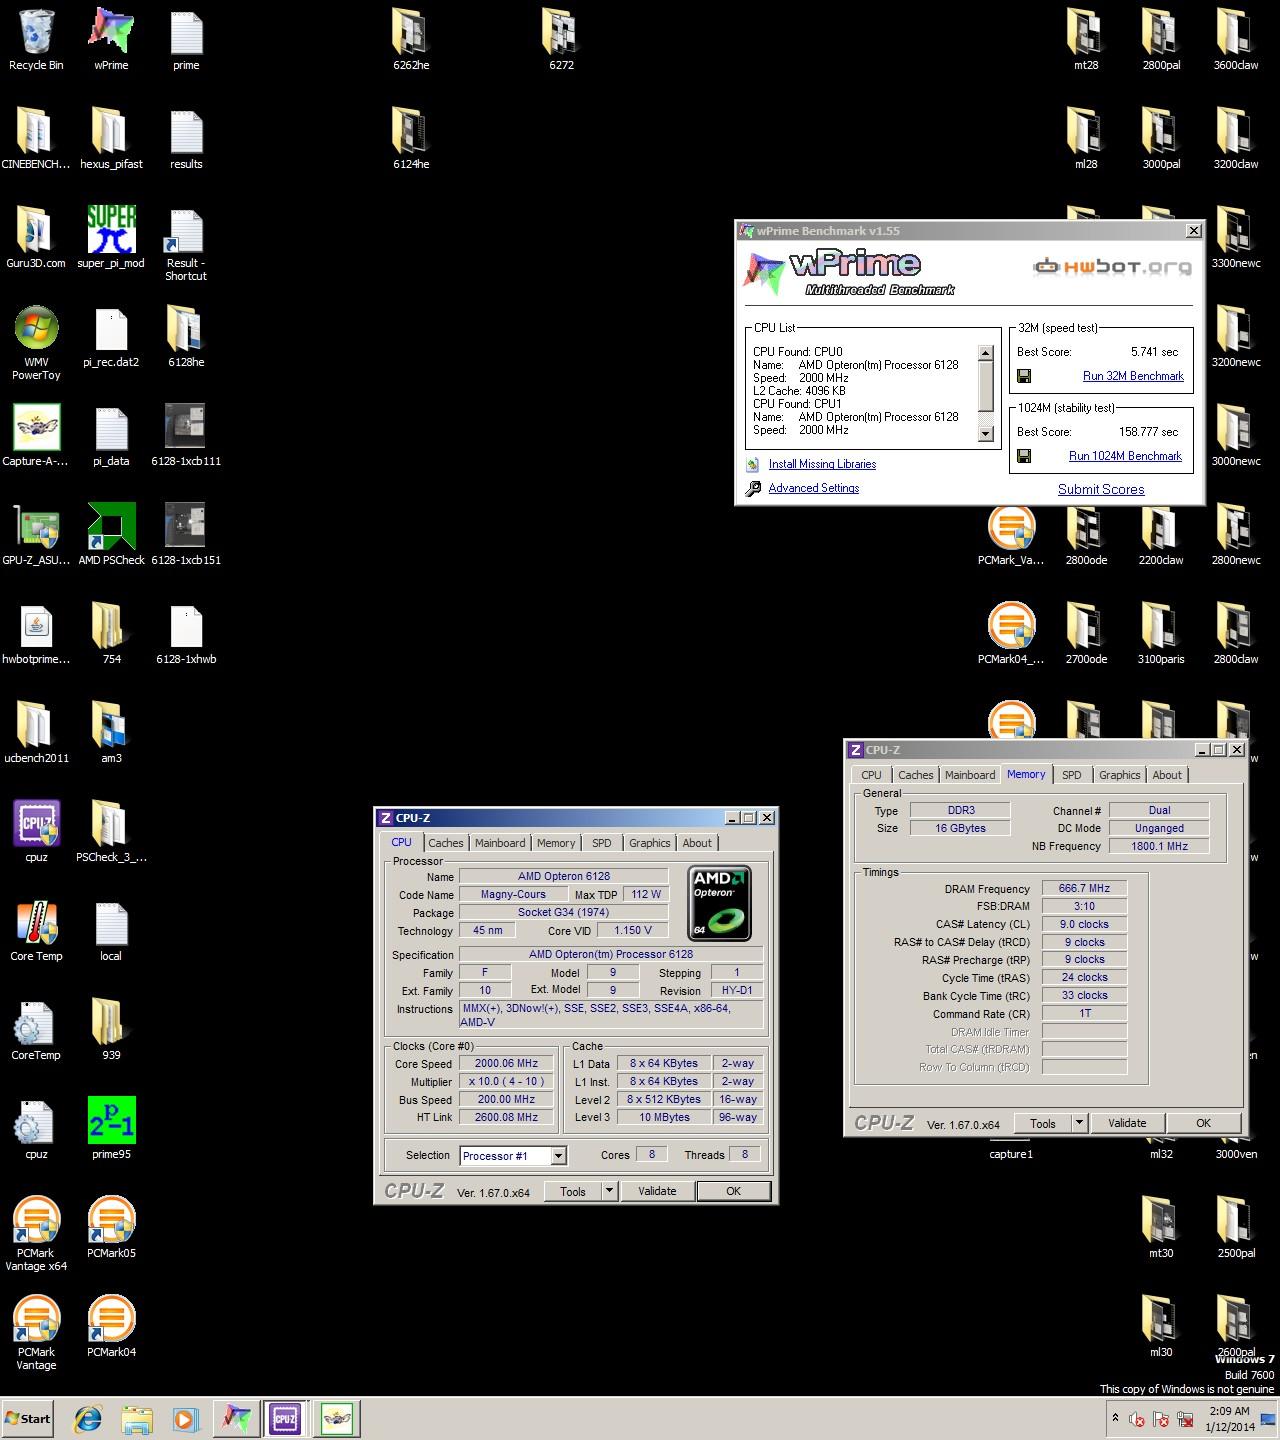Open the CoreTemp settings file icon

coord(36,1029)
